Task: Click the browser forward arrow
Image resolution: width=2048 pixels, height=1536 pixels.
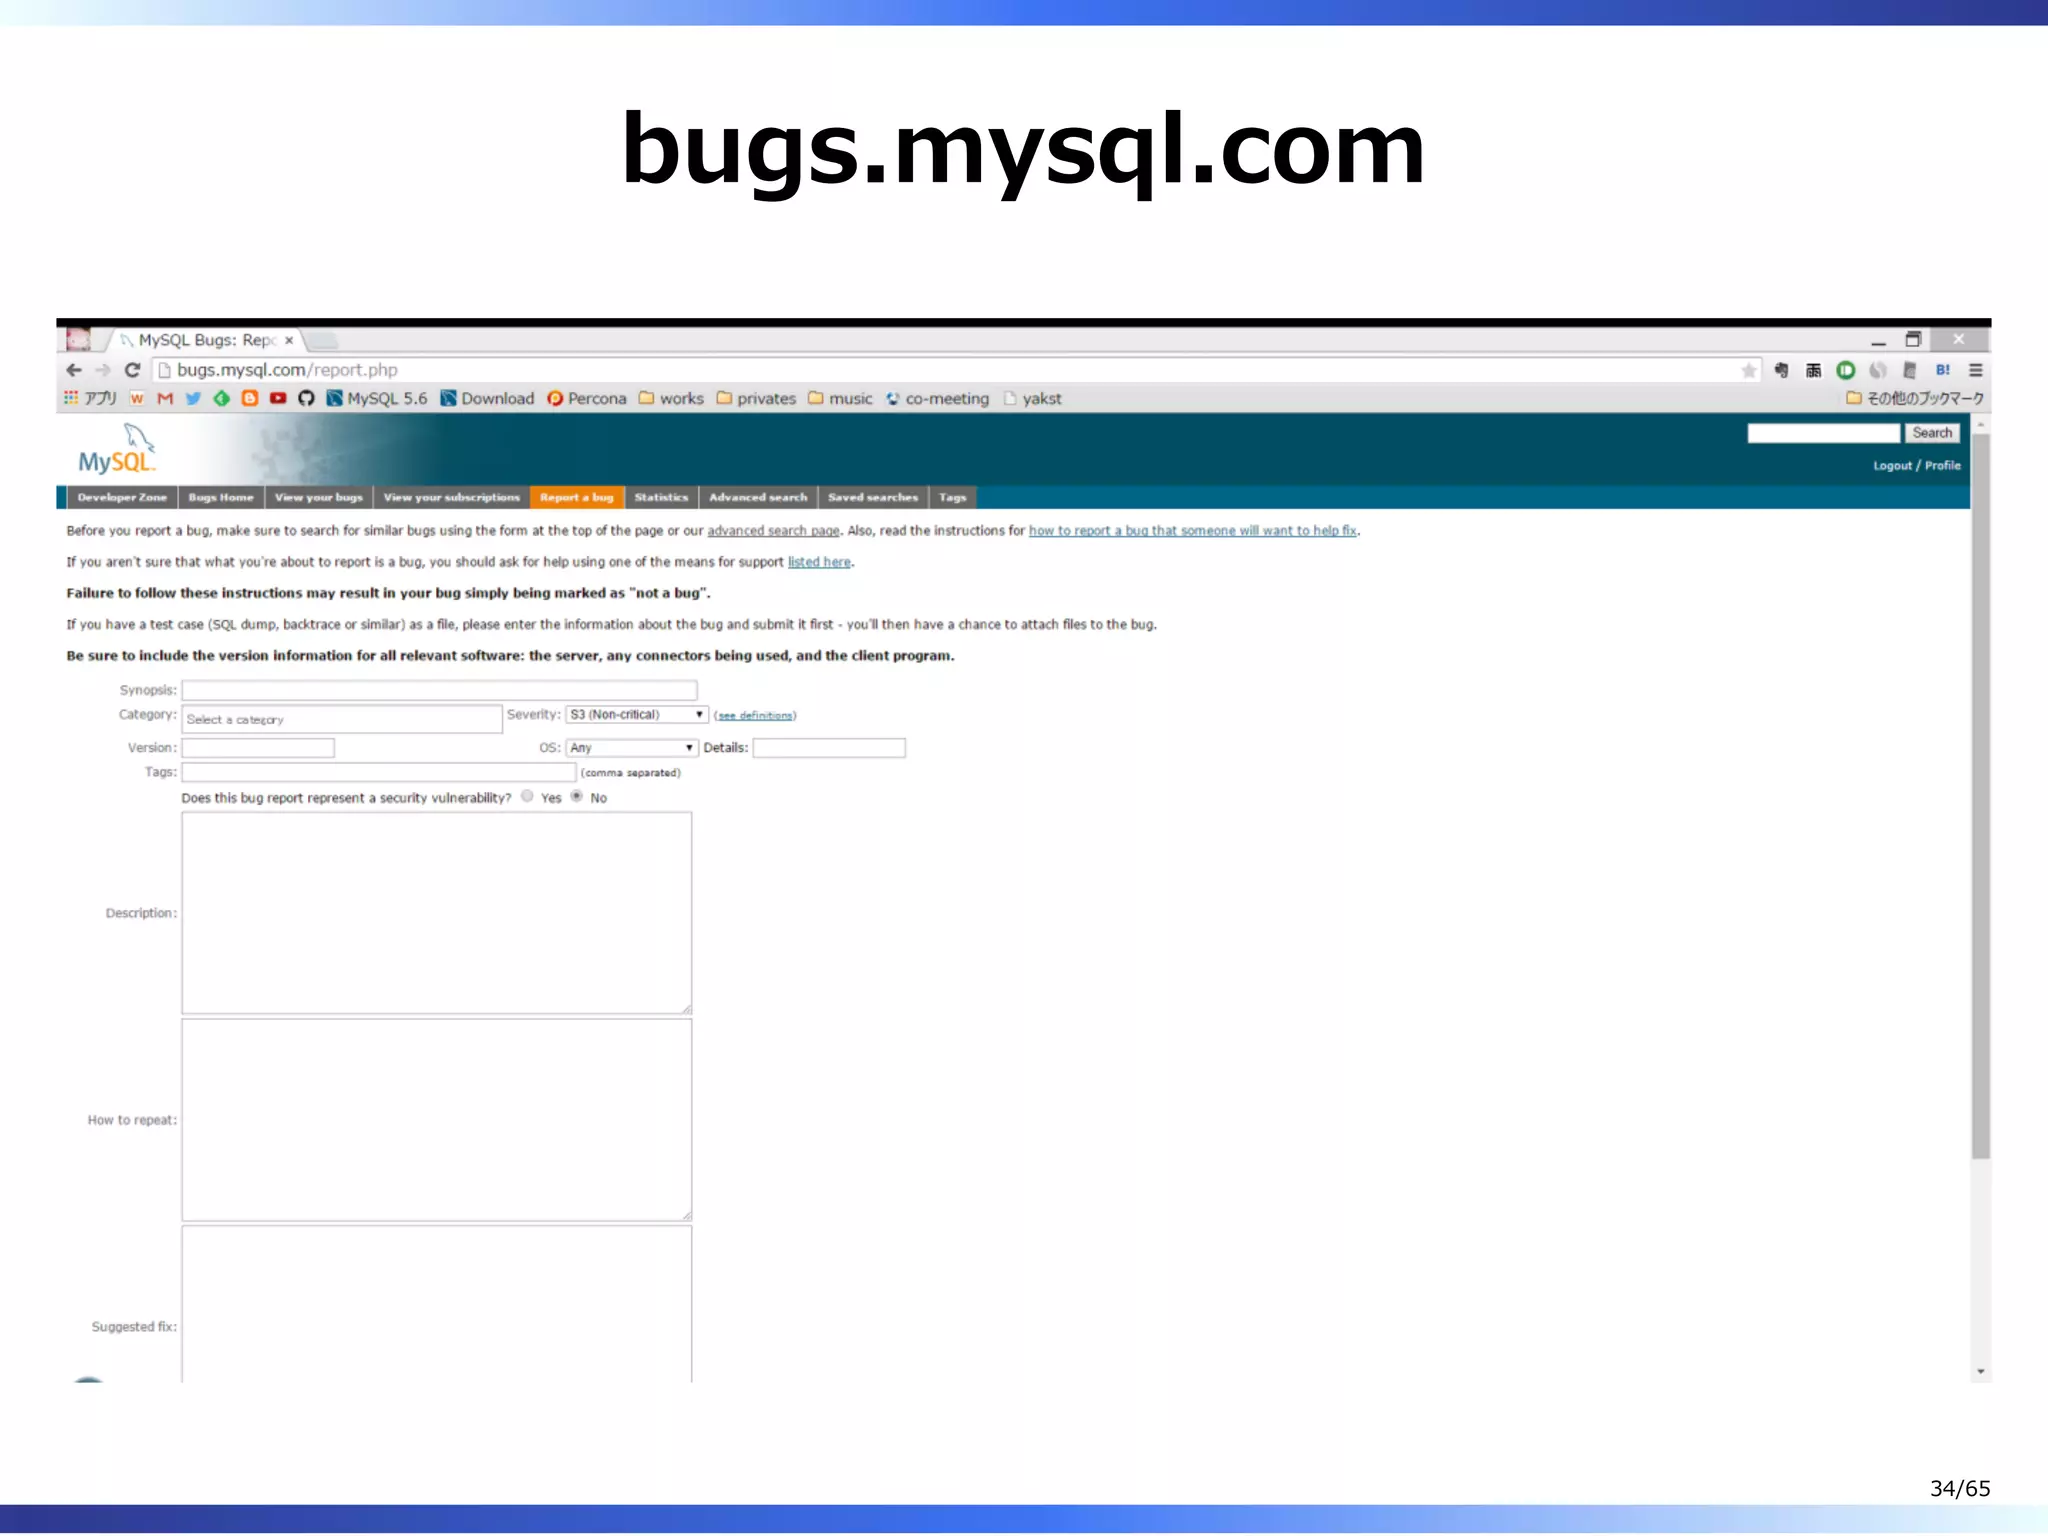Action: coord(102,370)
